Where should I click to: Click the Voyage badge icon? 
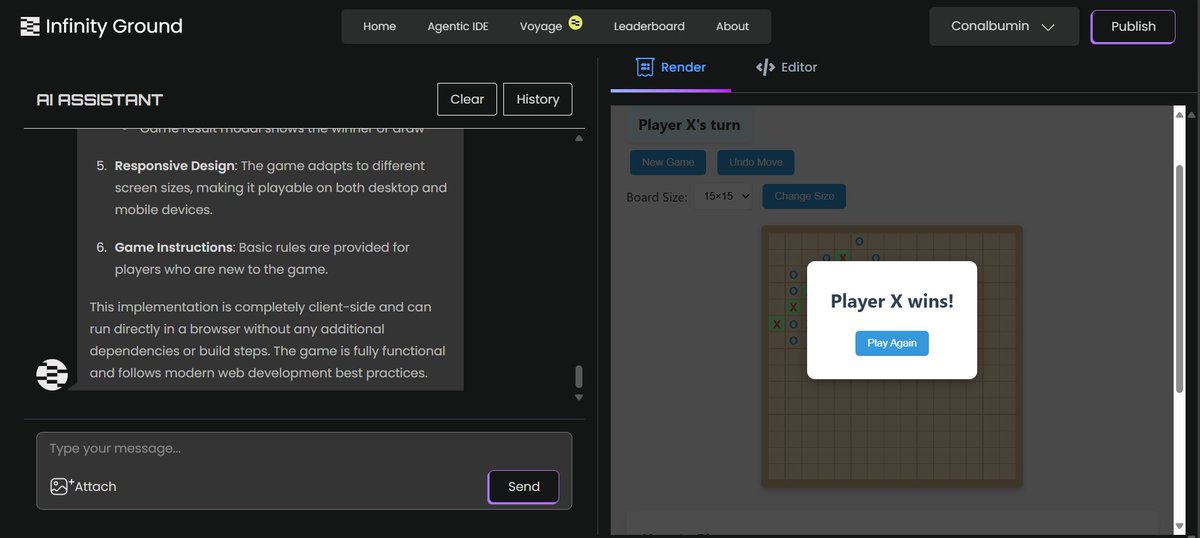pyautogui.click(x=575, y=22)
